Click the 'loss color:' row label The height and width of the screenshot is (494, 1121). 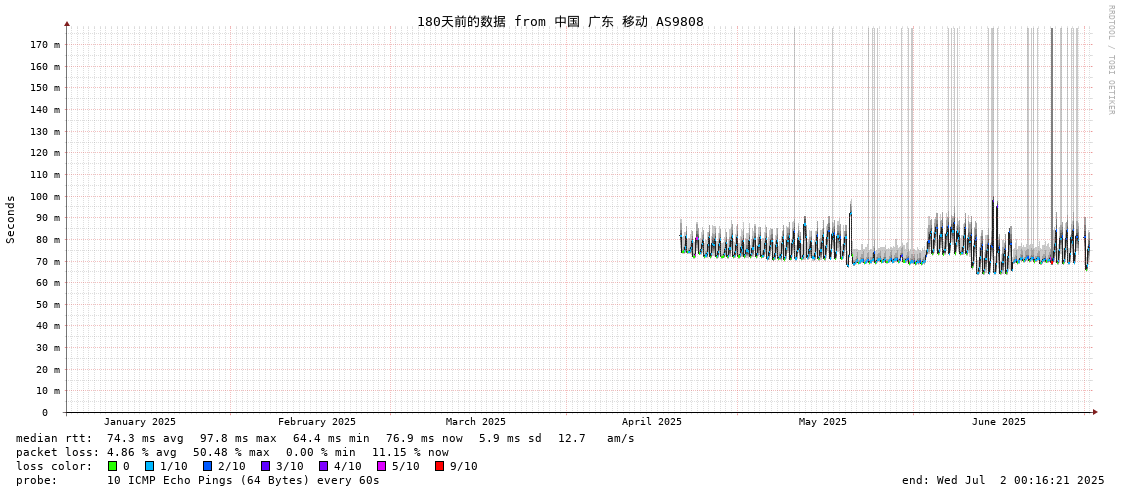tap(54, 466)
